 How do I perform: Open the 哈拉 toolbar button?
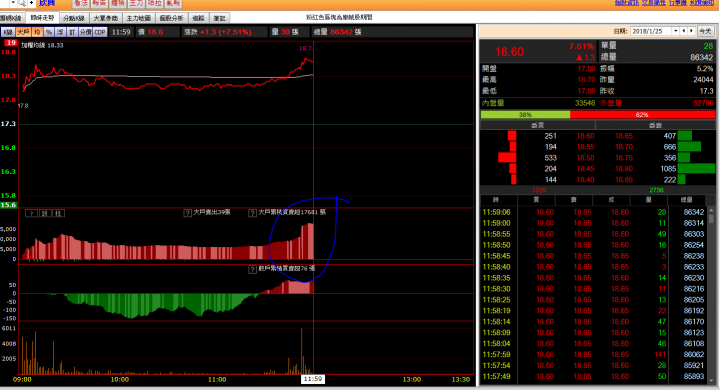[x=155, y=3]
